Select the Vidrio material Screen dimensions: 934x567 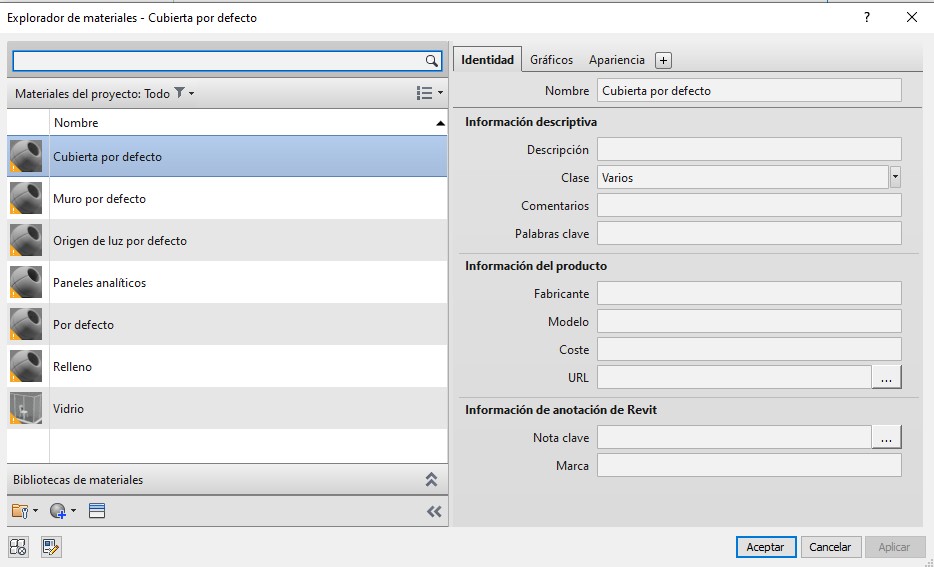tap(69, 409)
